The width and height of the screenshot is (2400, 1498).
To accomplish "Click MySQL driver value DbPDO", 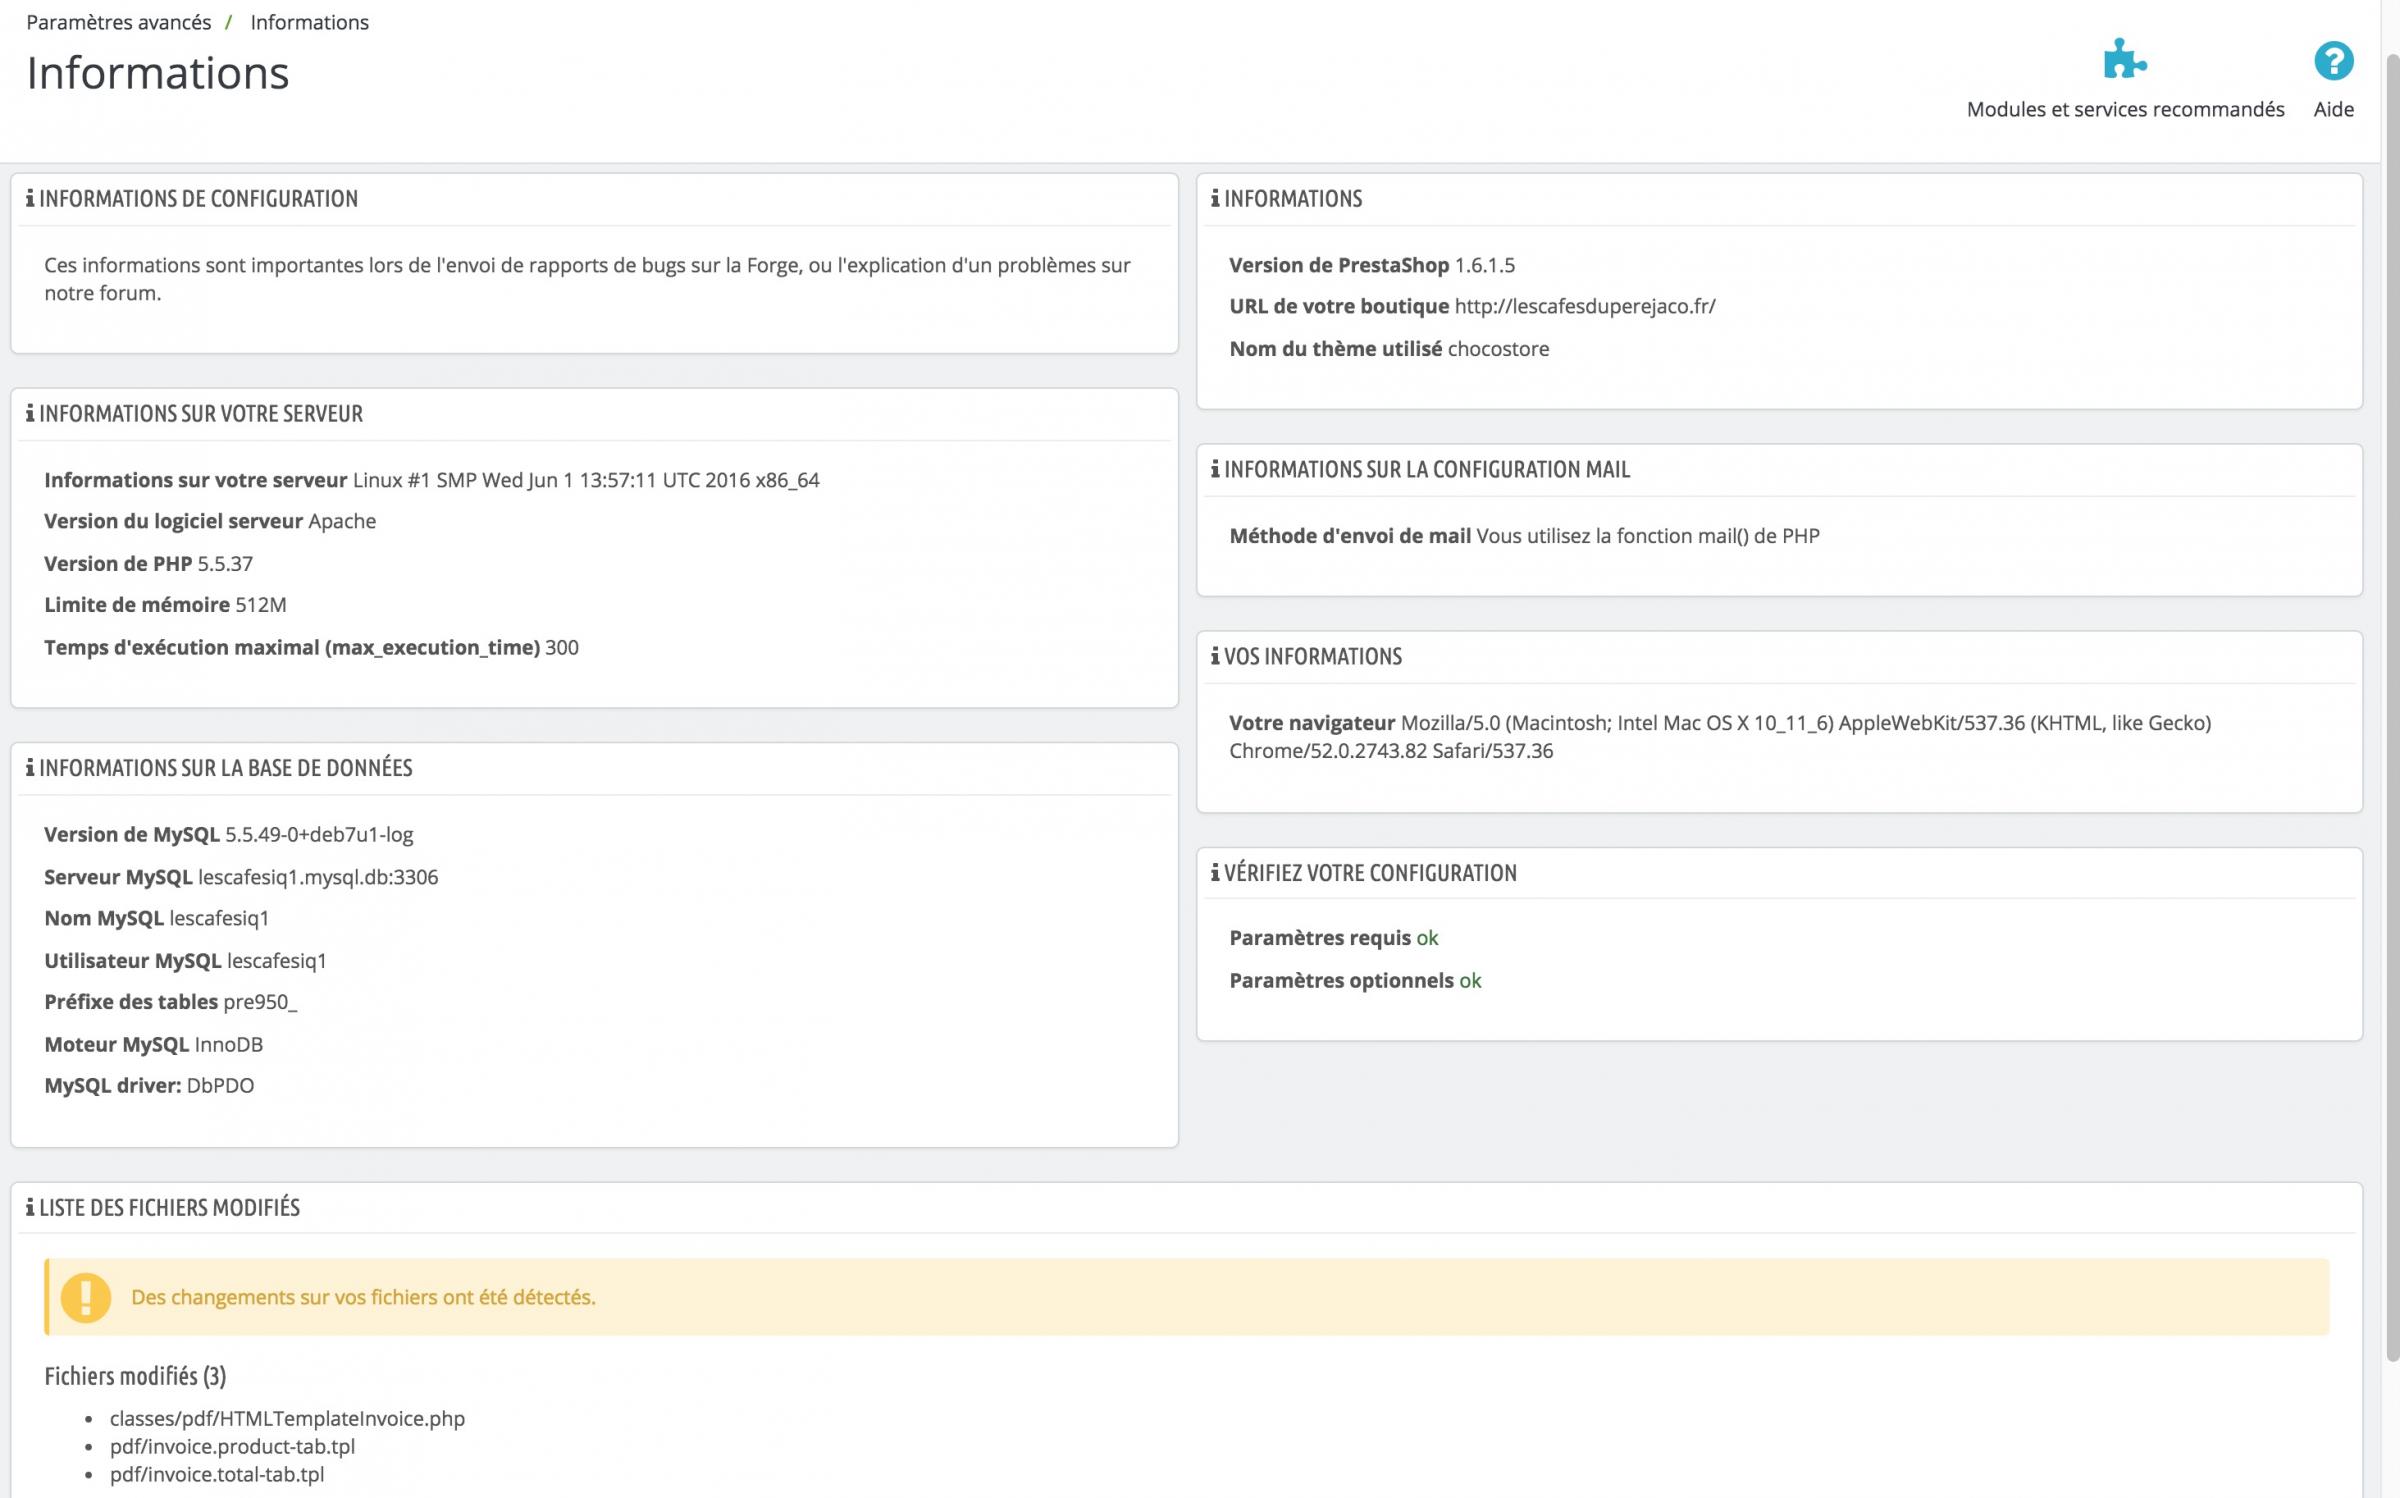I will pyautogui.click(x=221, y=1085).
